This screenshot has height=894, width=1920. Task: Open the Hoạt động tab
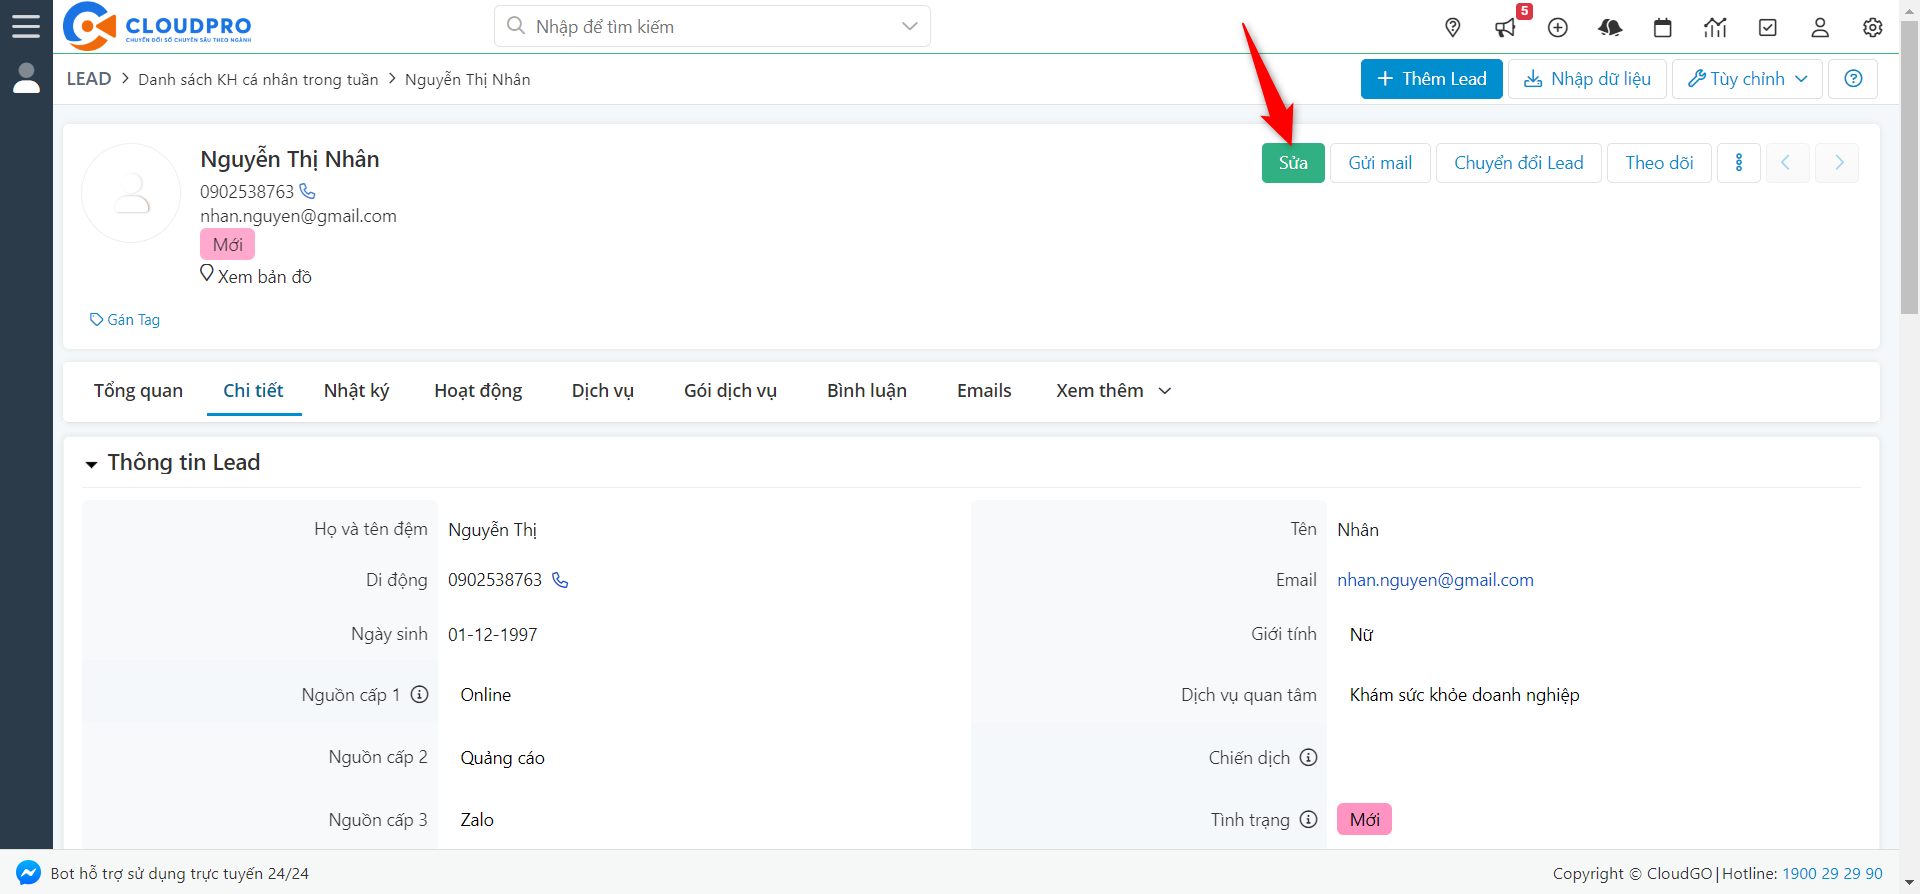click(x=478, y=391)
